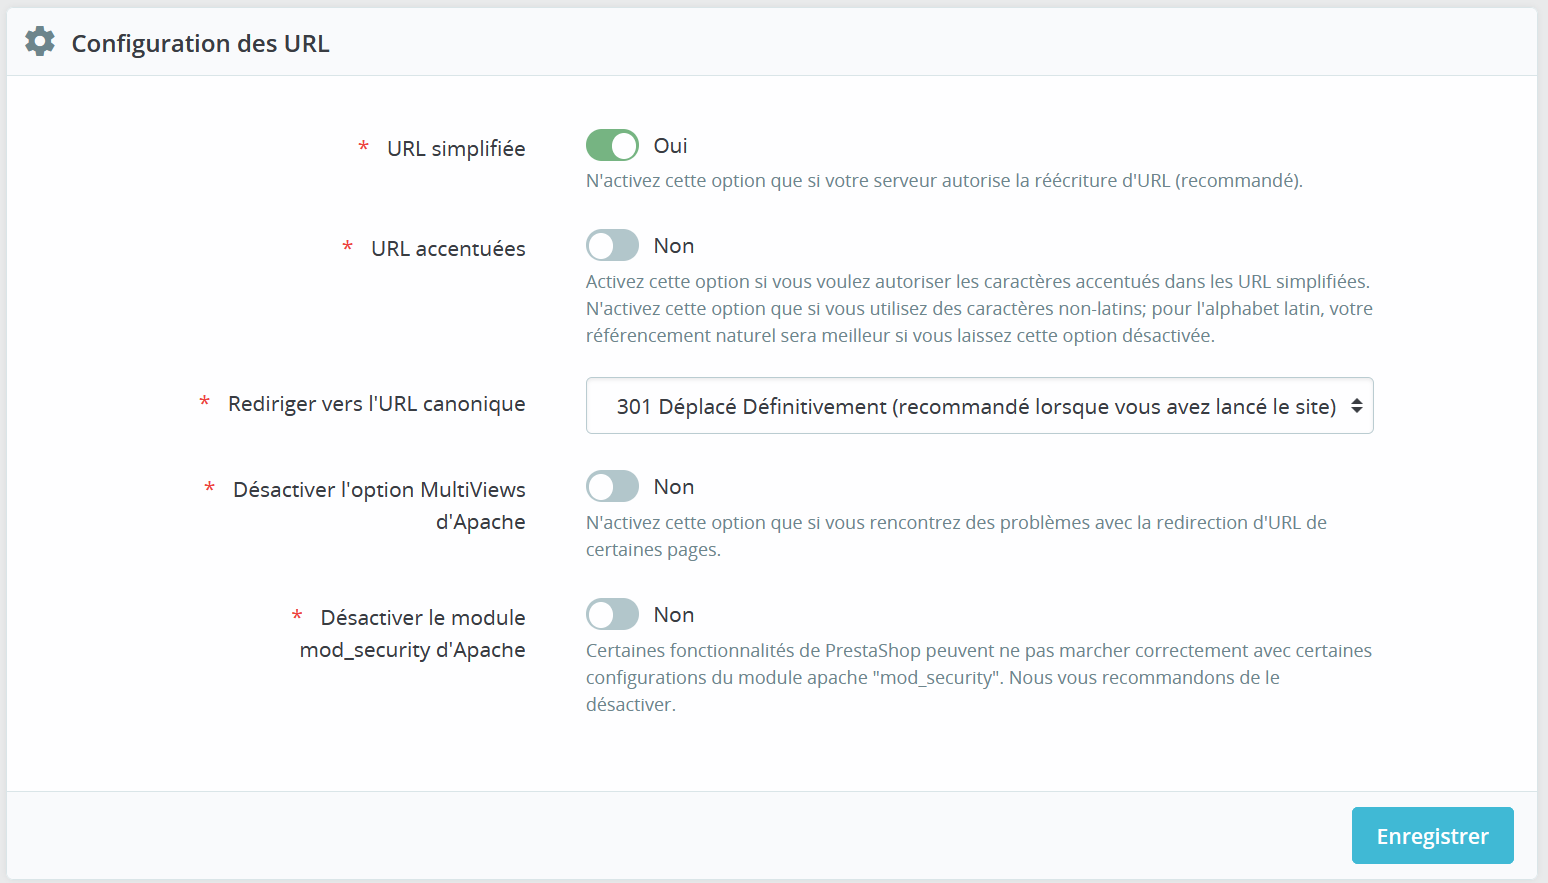Viewport: 1548px width, 883px height.
Task: Click the Non text beside URL accentuées
Action: (673, 245)
